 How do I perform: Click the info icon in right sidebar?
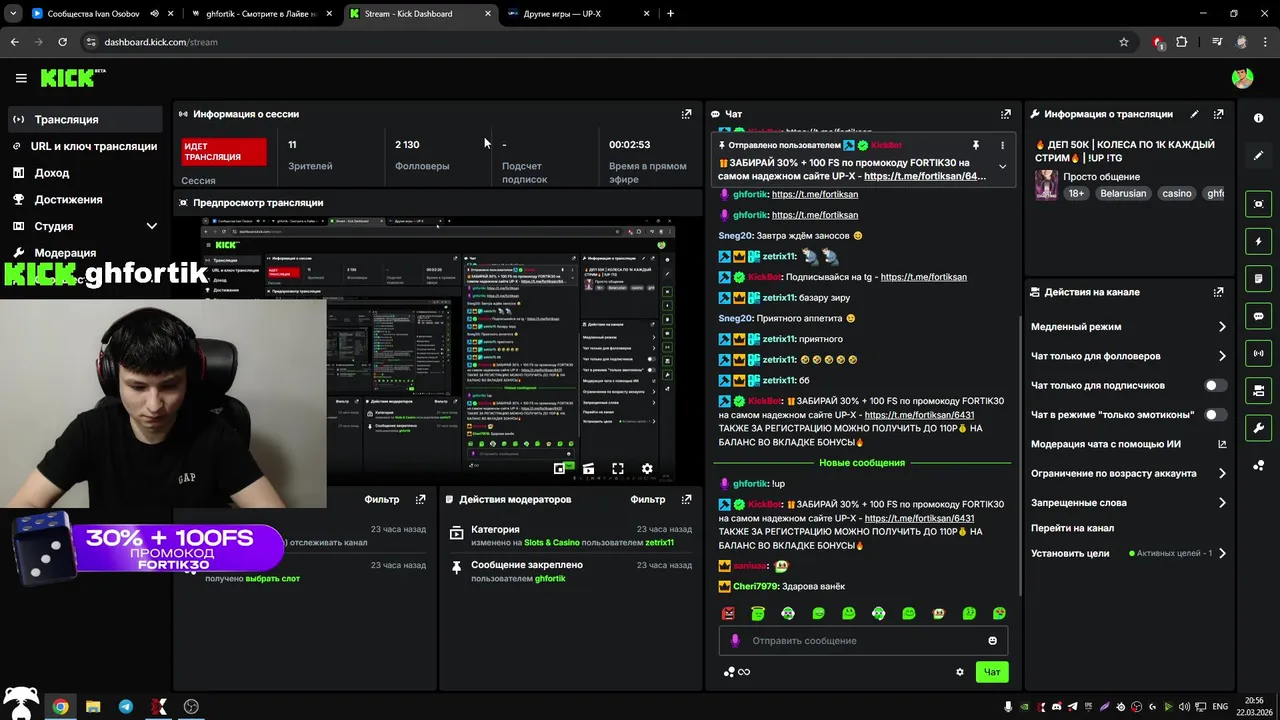(x=1258, y=118)
